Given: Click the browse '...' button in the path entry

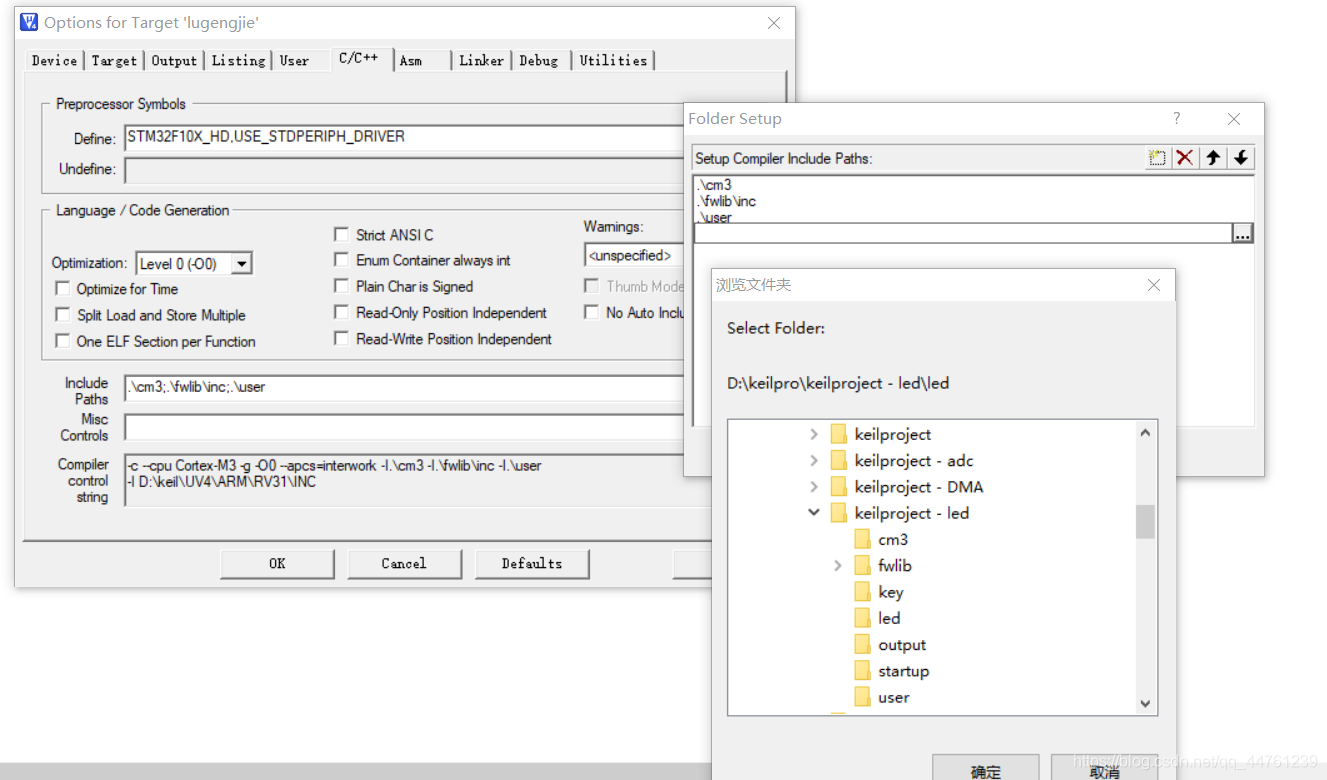Looking at the screenshot, I should pos(1242,233).
